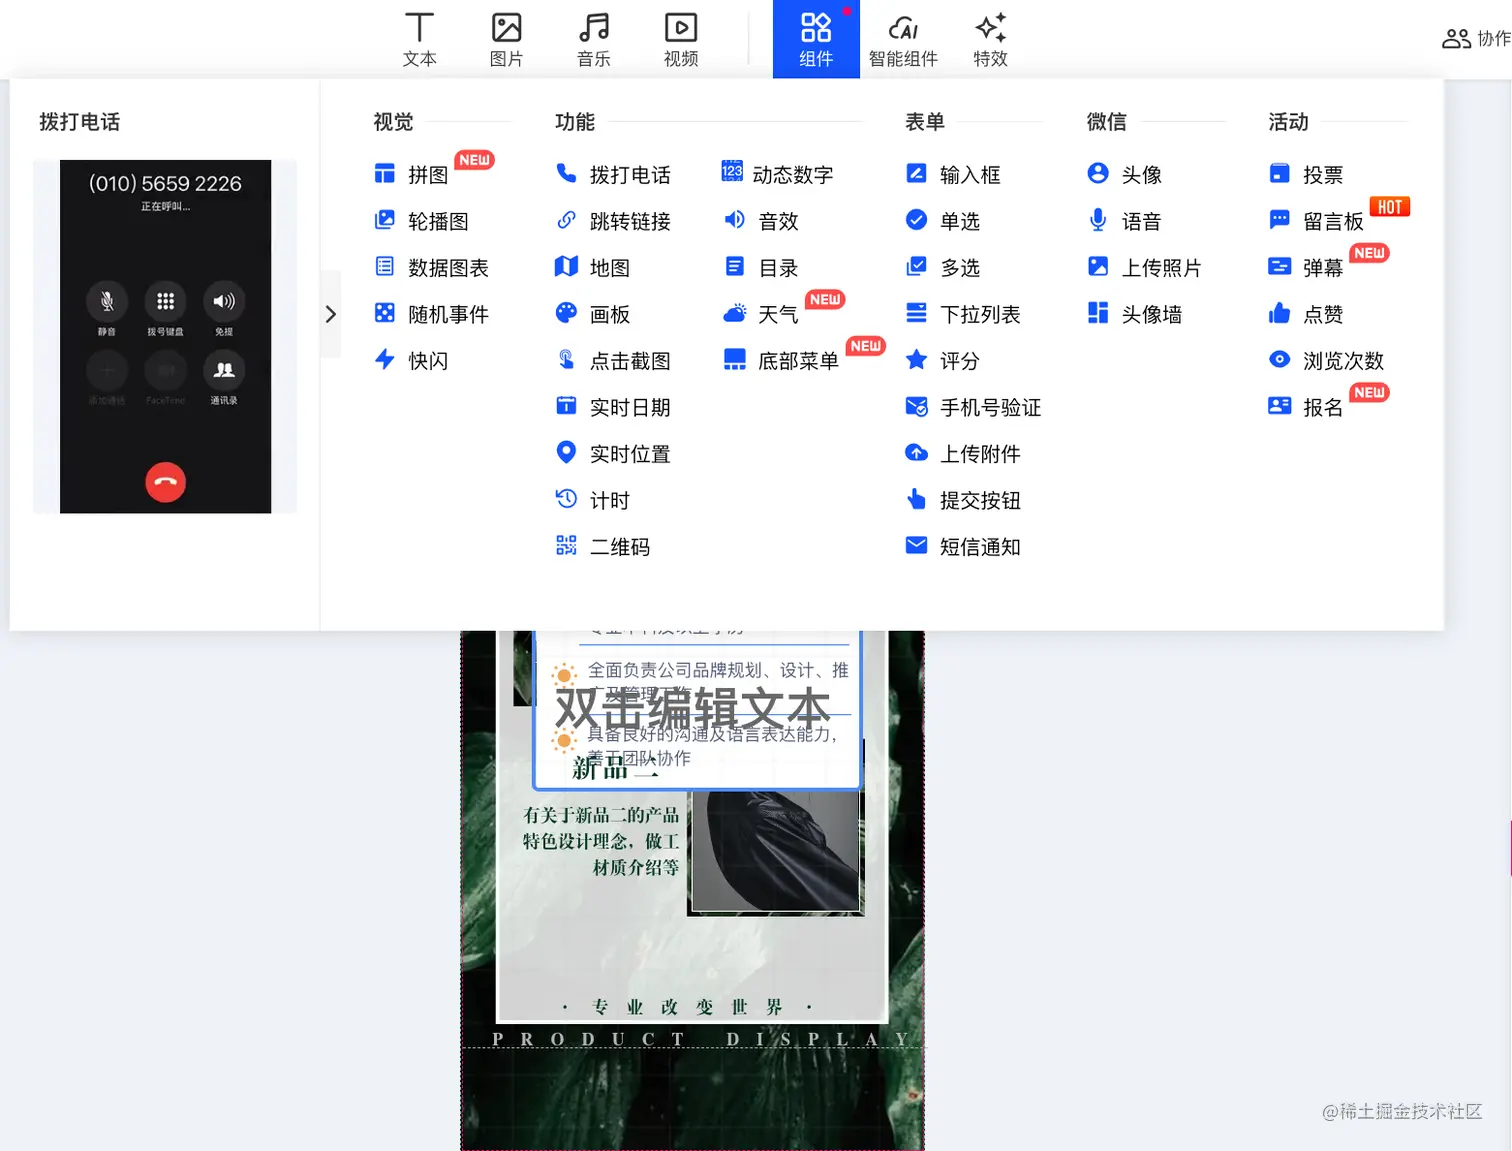1512x1151 pixels.
Task: Add the 上传照片 upload photo component
Action: pyautogui.click(x=1144, y=267)
